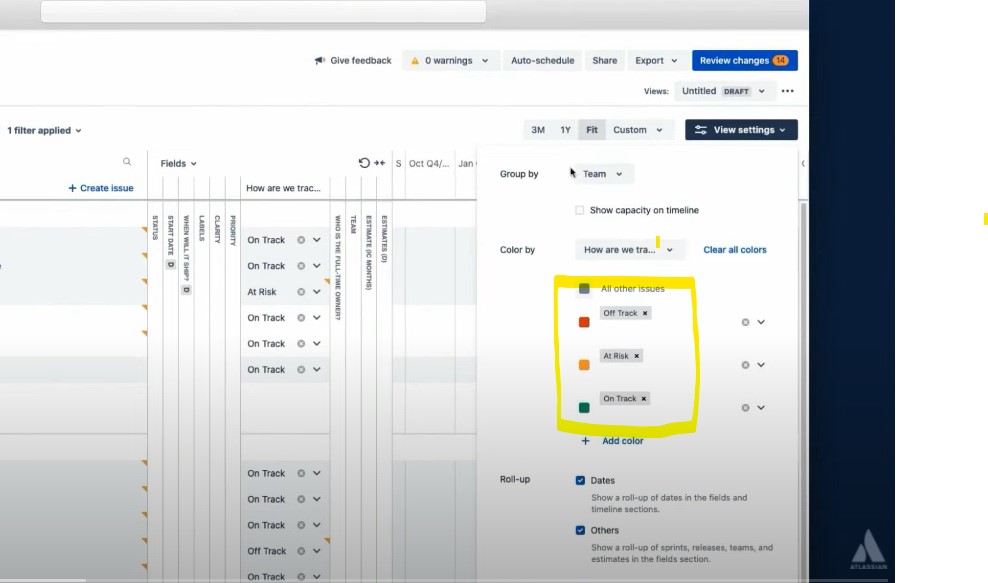Select the green On Track color swatch
Image resolution: width=988 pixels, height=583 pixels.
[x=584, y=408]
